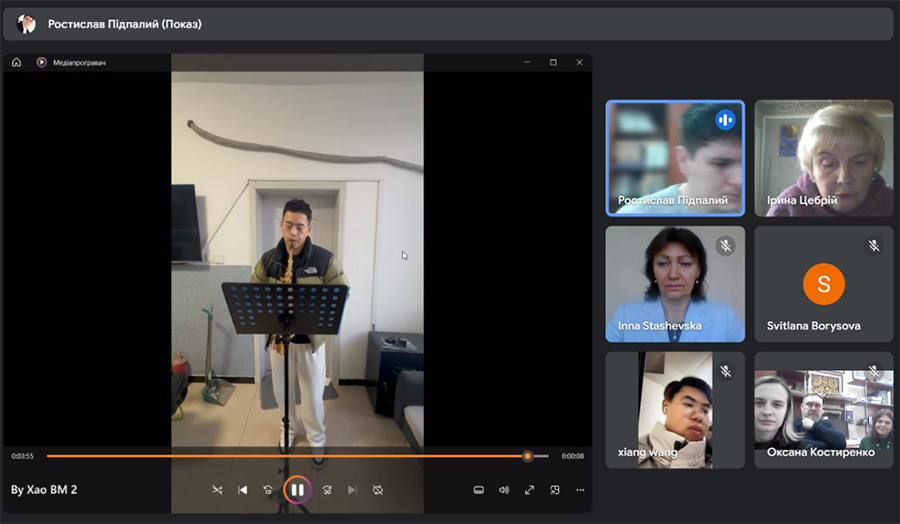Click presenter avatar in top banner
The image size is (900, 524).
(26, 24)
